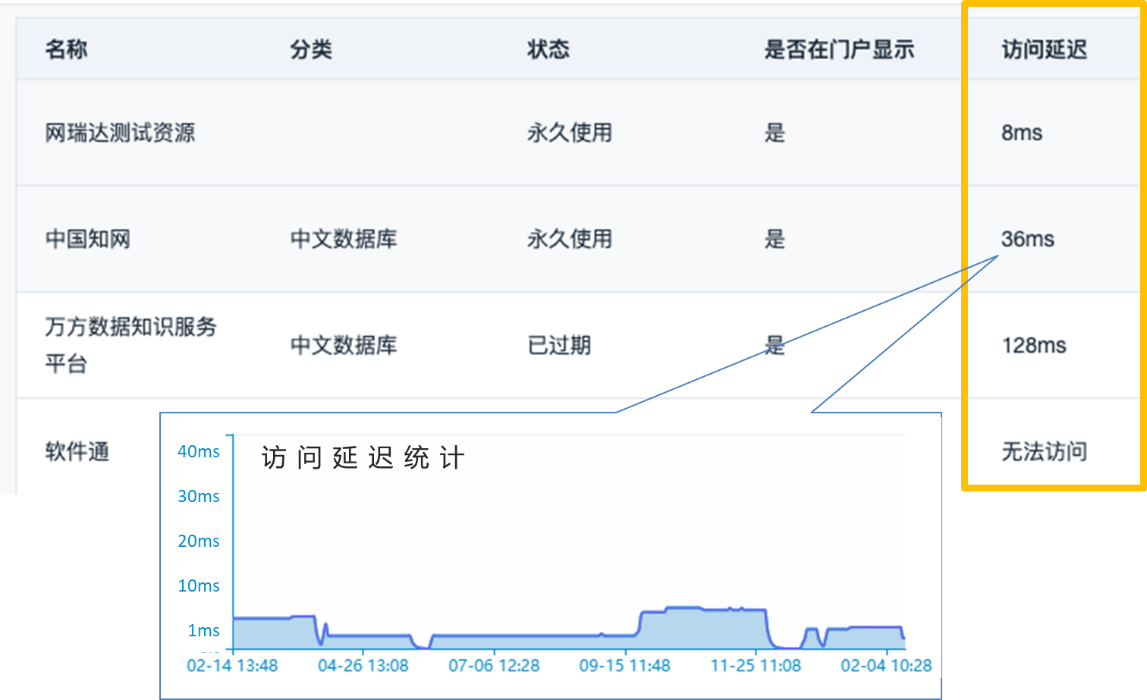Select the 02-14 13:48 x-axis label
The image size is (1147, 700).
[x=232, y=665]
